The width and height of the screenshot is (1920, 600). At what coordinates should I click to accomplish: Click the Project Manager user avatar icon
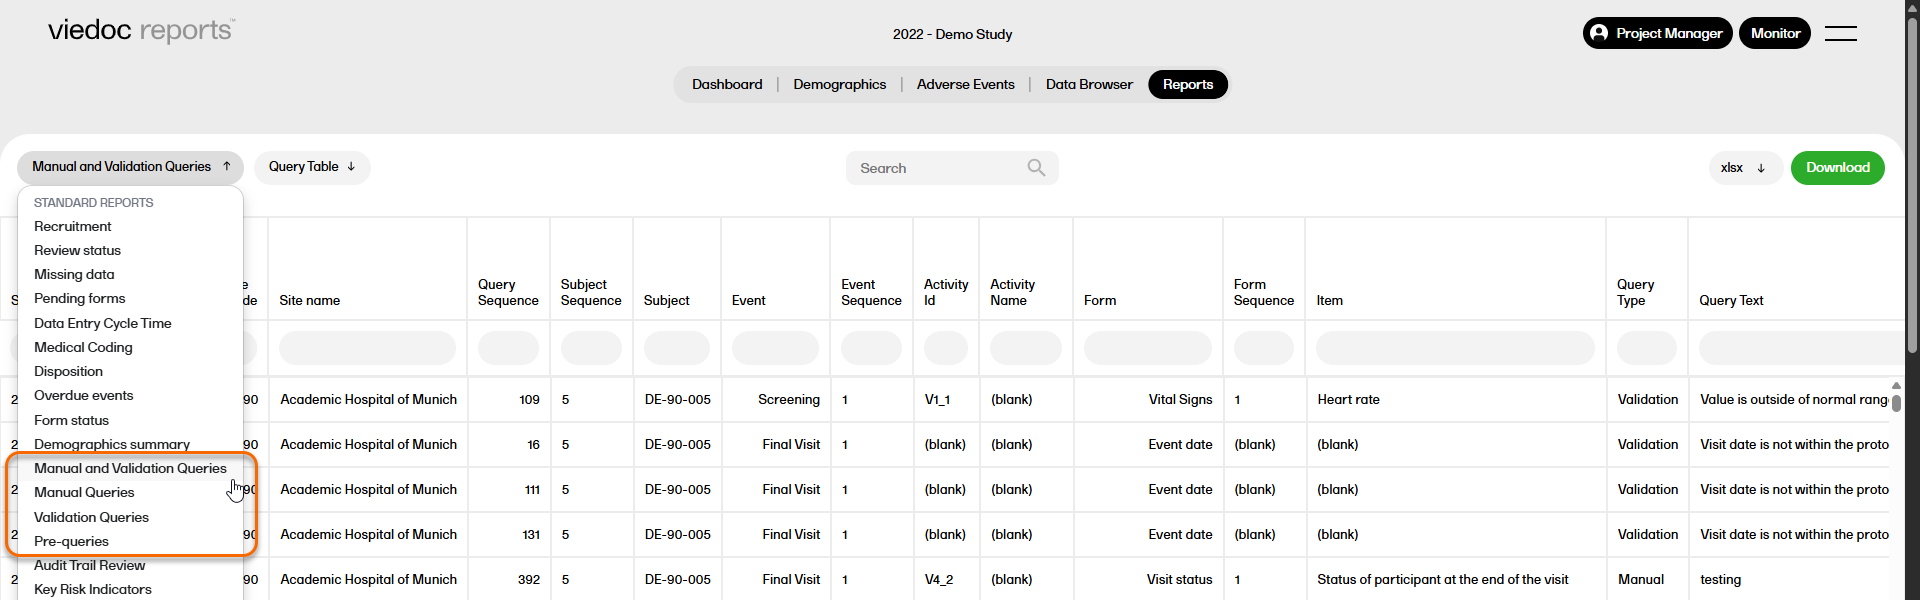[1599, 33]
